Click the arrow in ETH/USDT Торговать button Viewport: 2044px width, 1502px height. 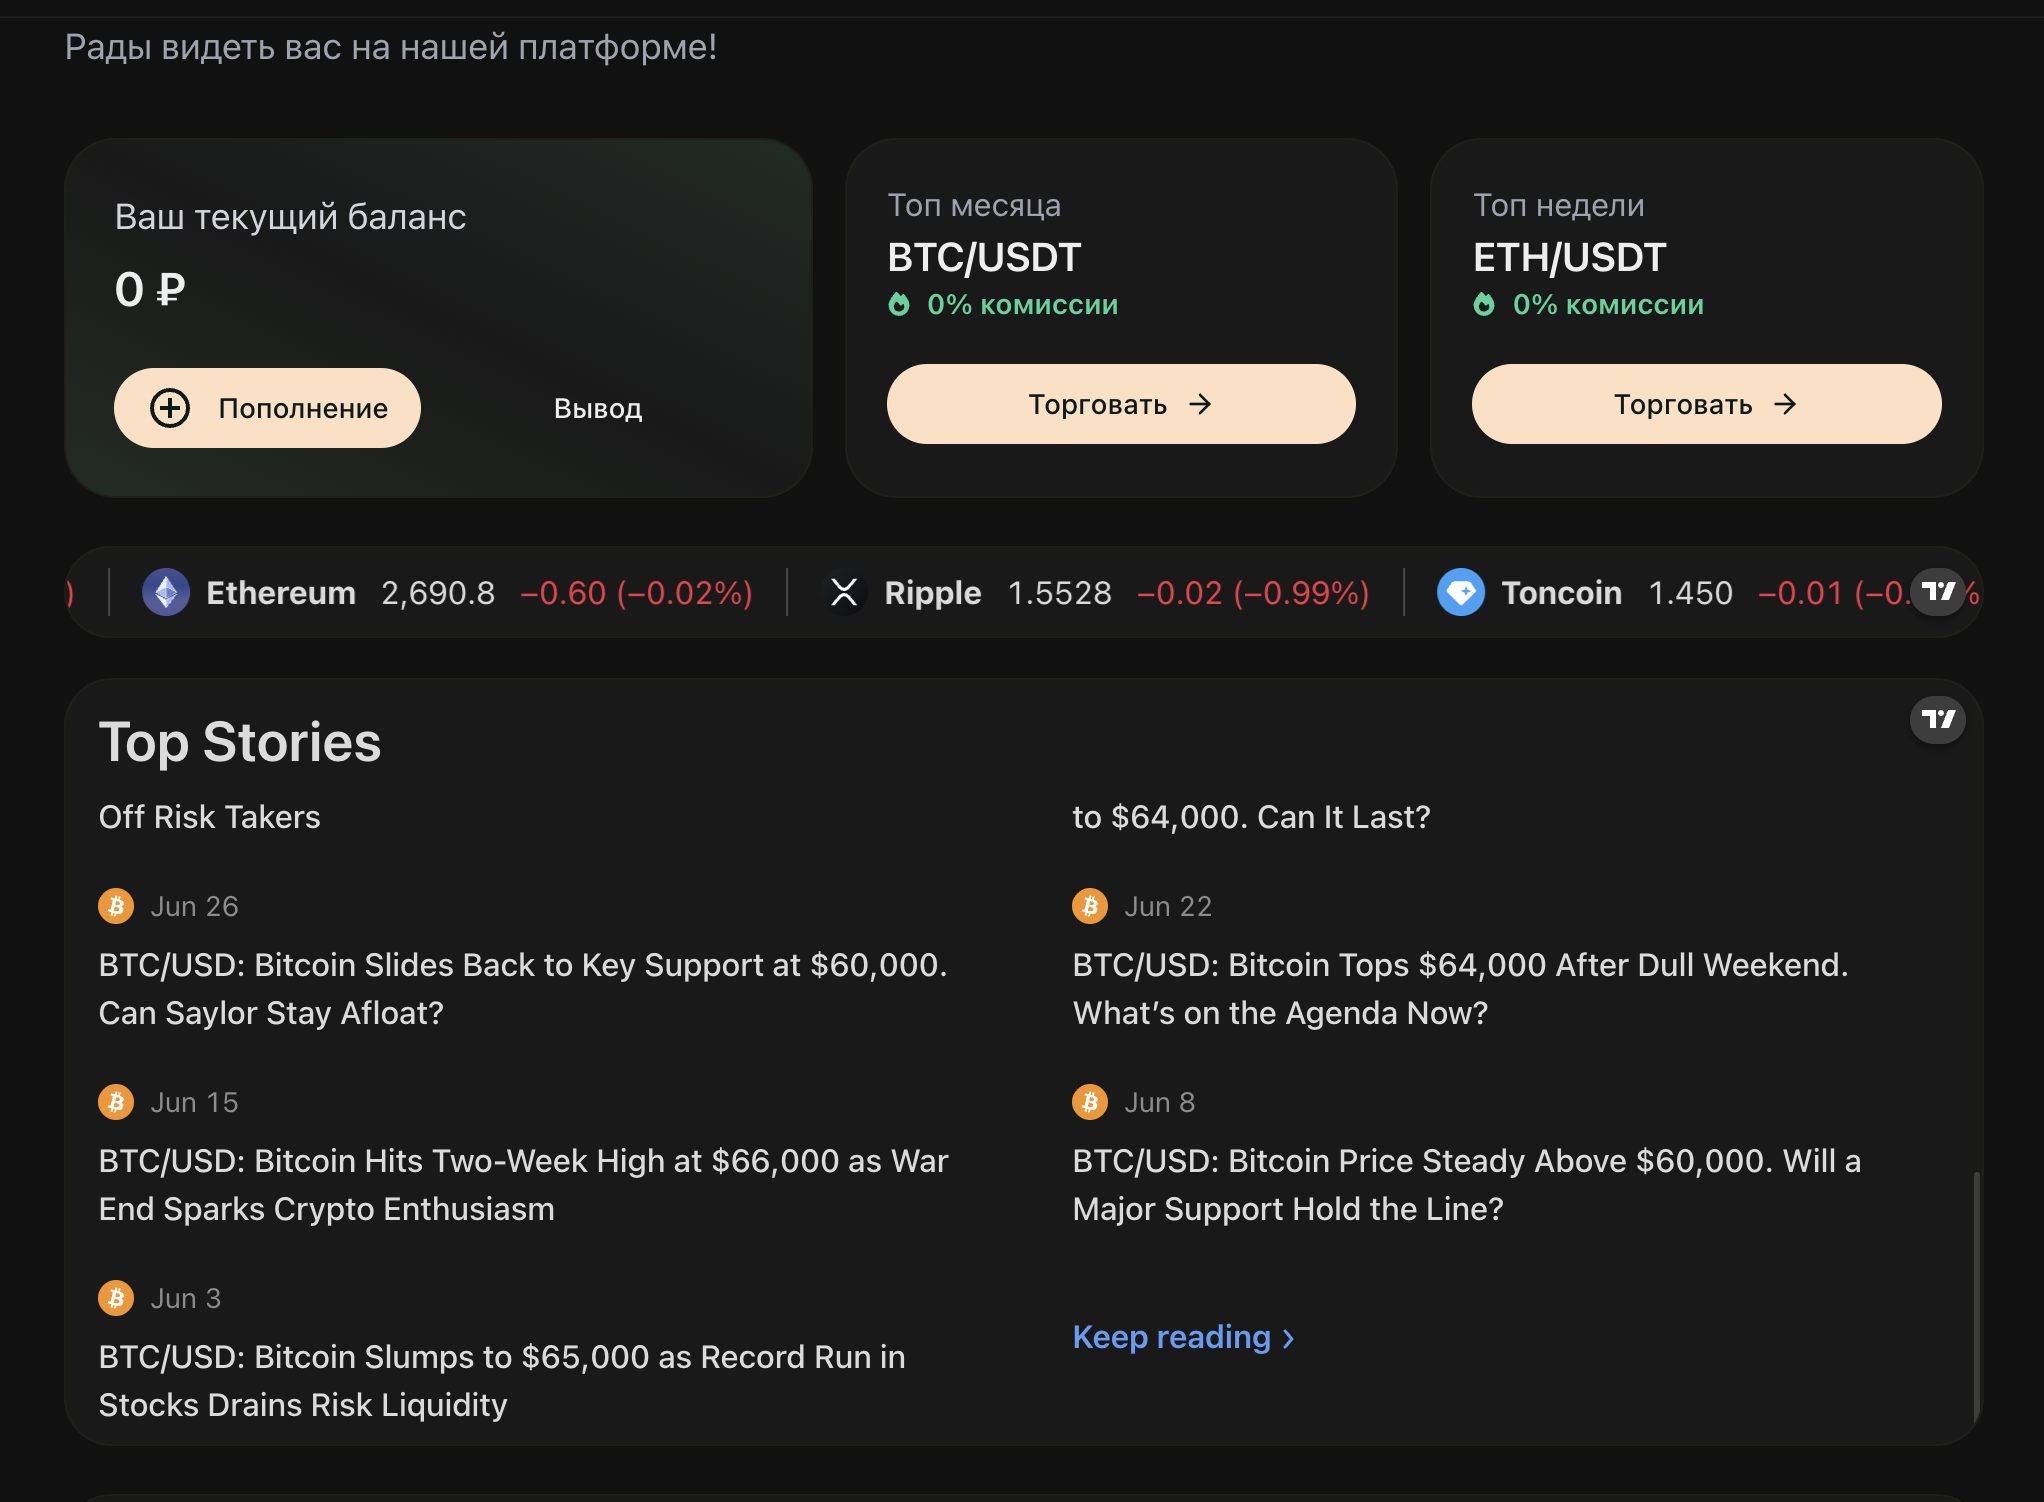click(x=1785, y=404)
